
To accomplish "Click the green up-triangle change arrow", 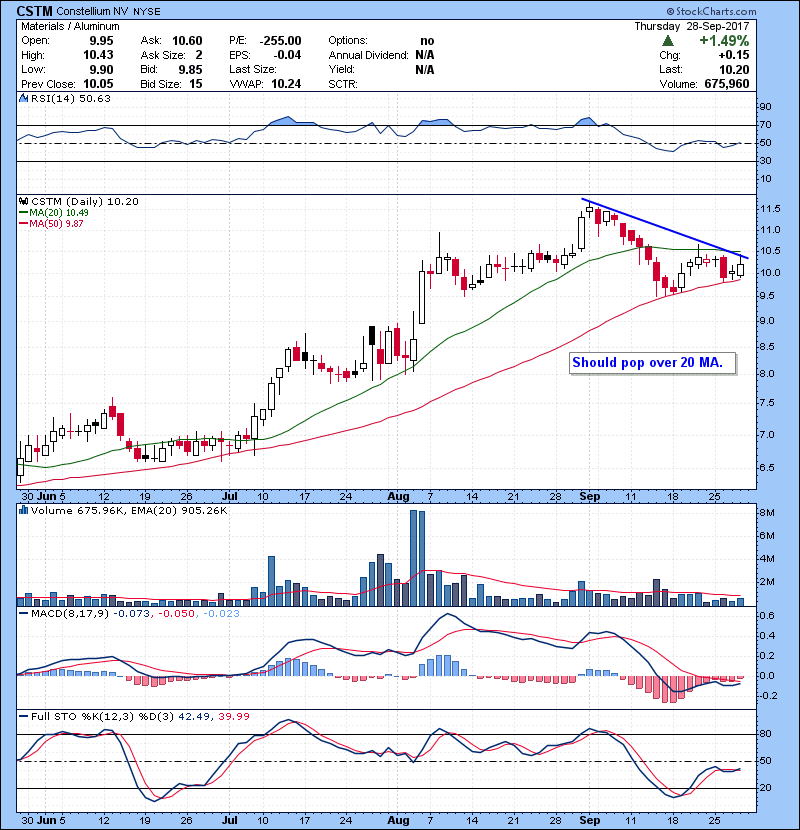I will [668, 41].
